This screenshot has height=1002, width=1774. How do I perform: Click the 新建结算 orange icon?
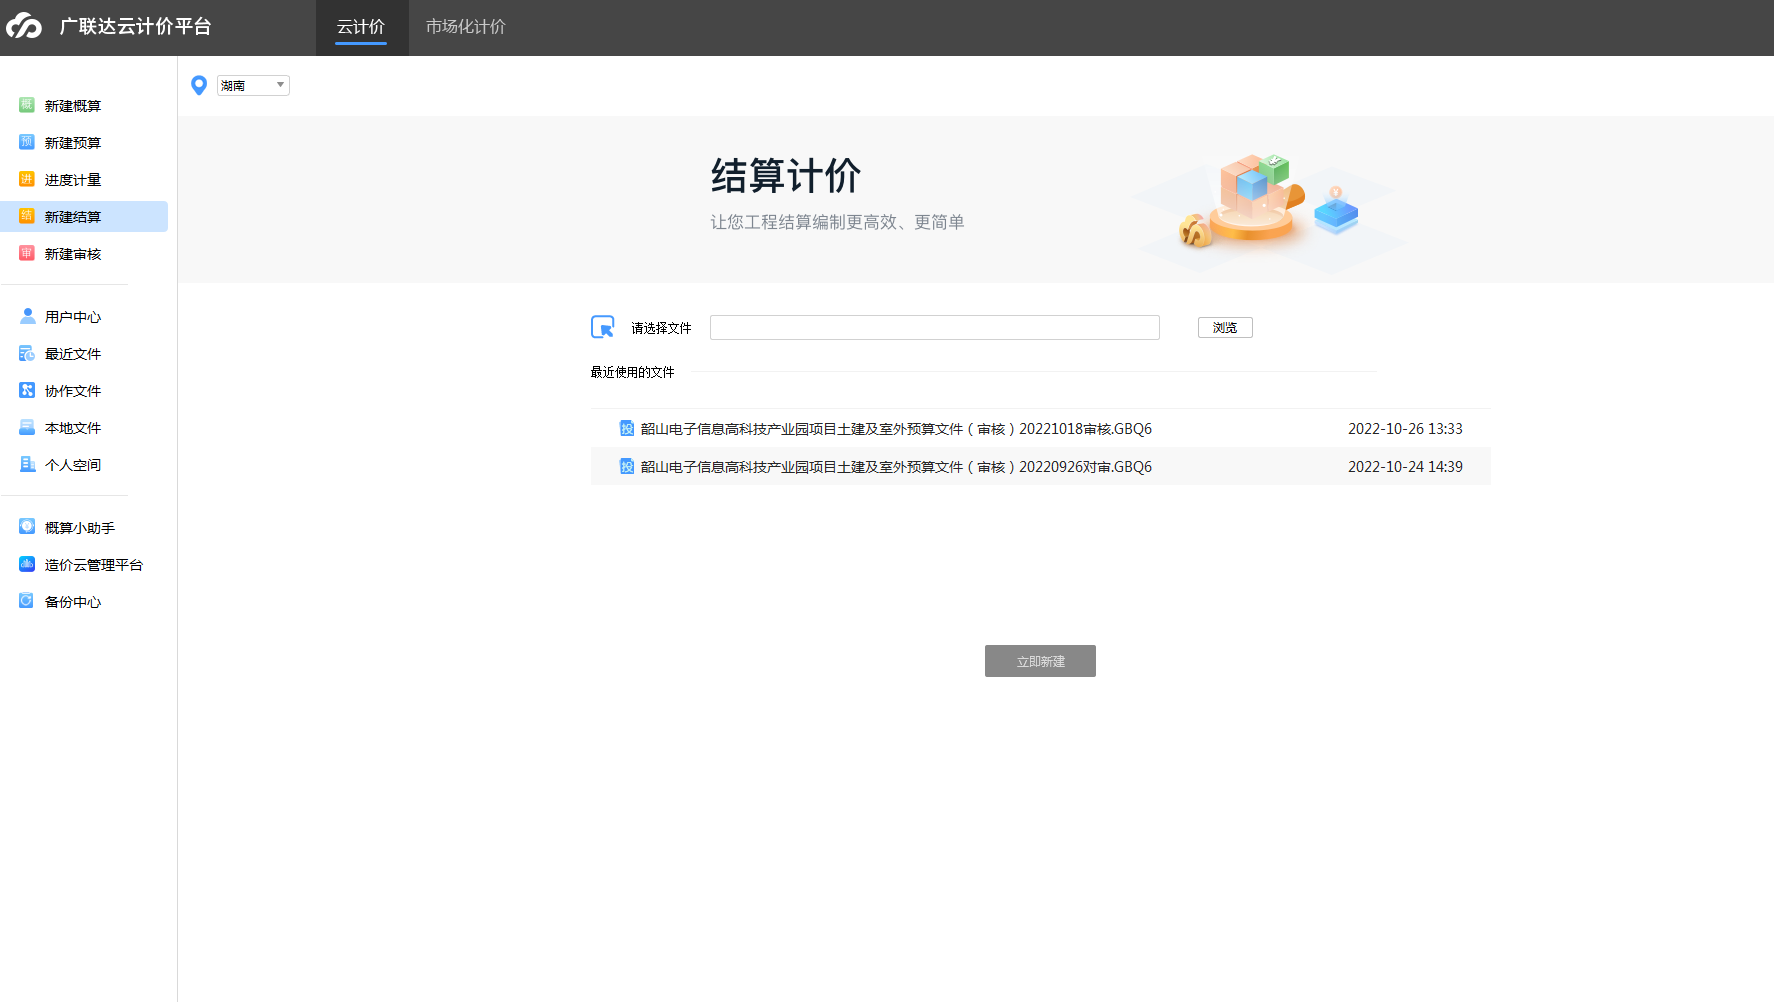coord(27,216)
